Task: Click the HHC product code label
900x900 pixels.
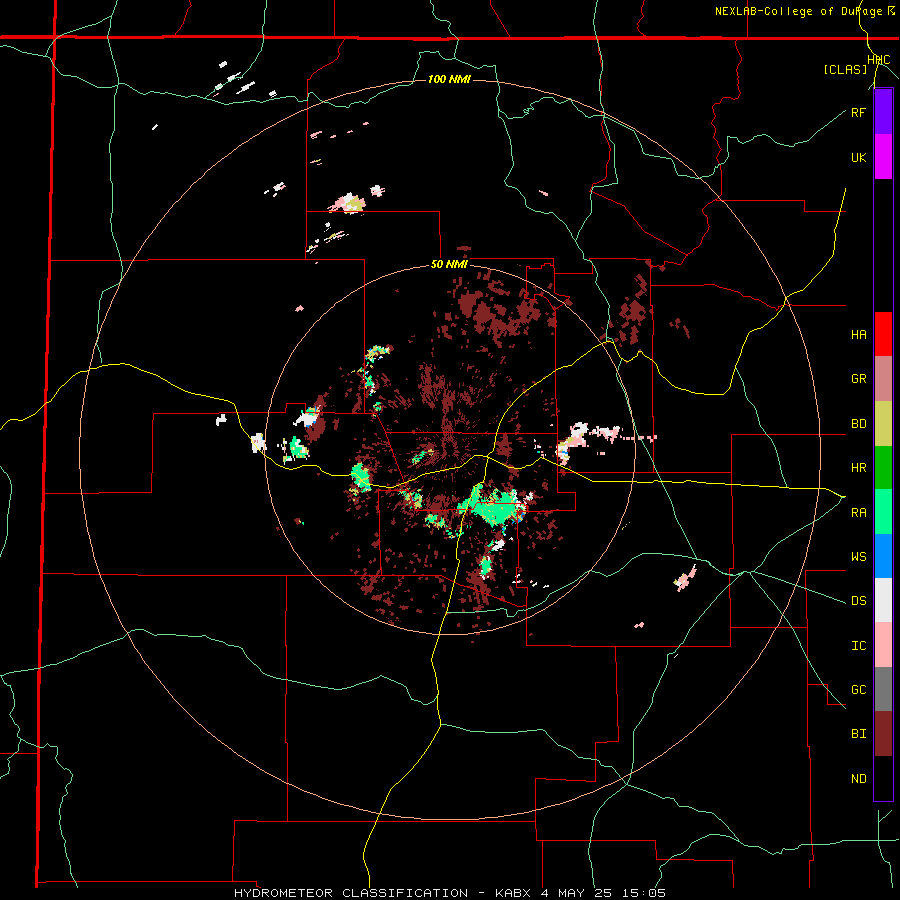Action: click(879, 60)
